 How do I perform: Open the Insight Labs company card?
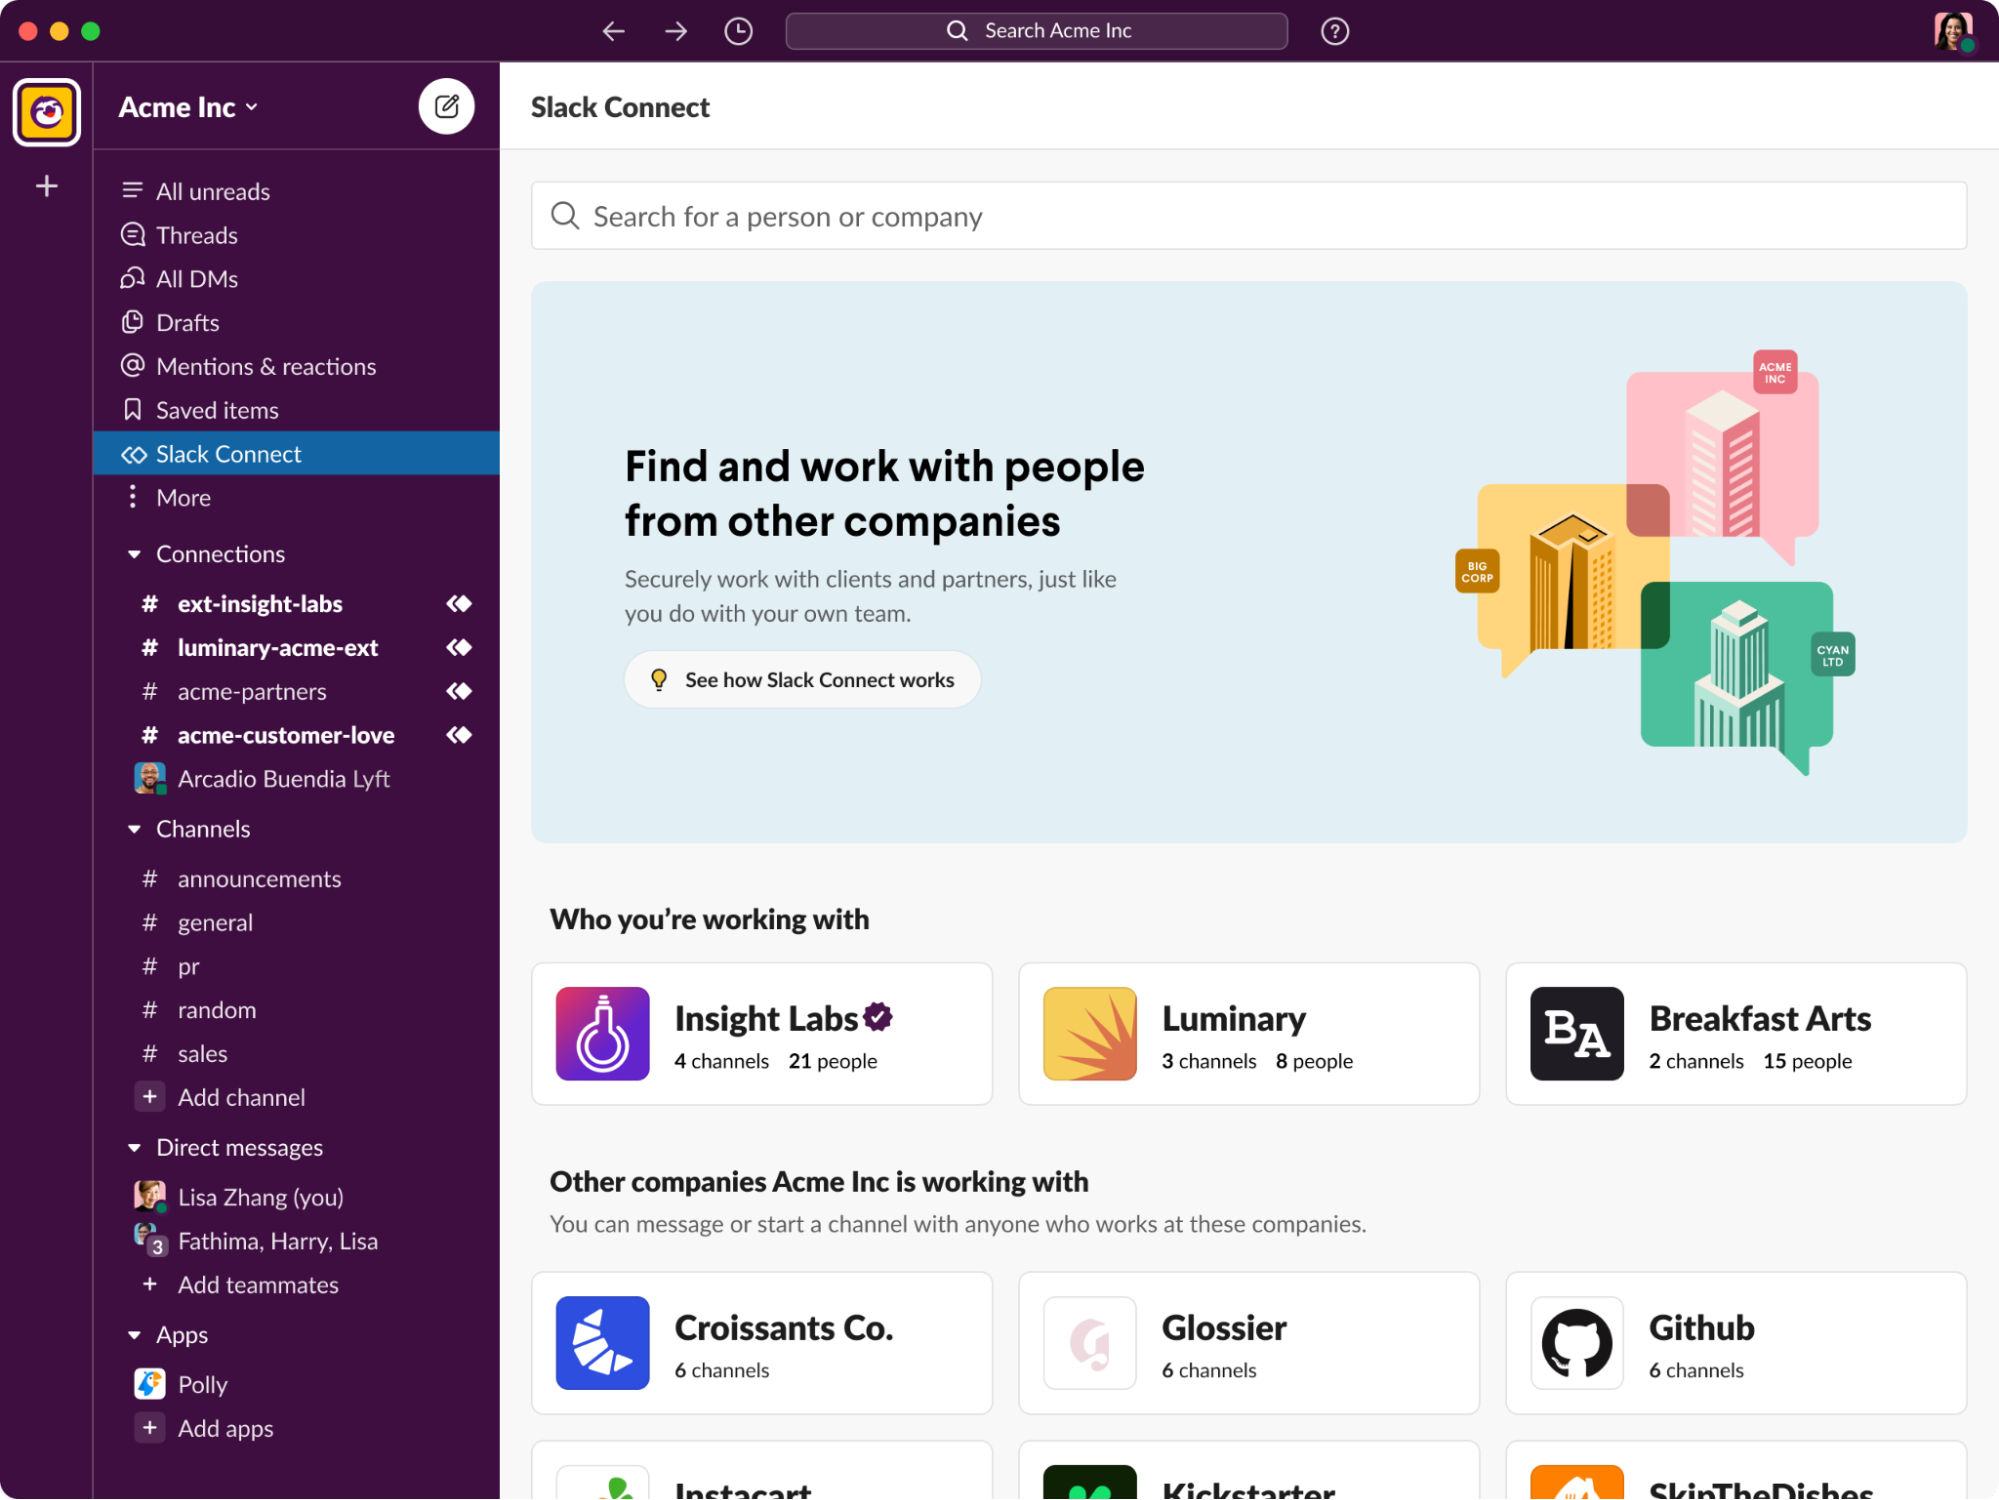click(x=762, y=1034)
